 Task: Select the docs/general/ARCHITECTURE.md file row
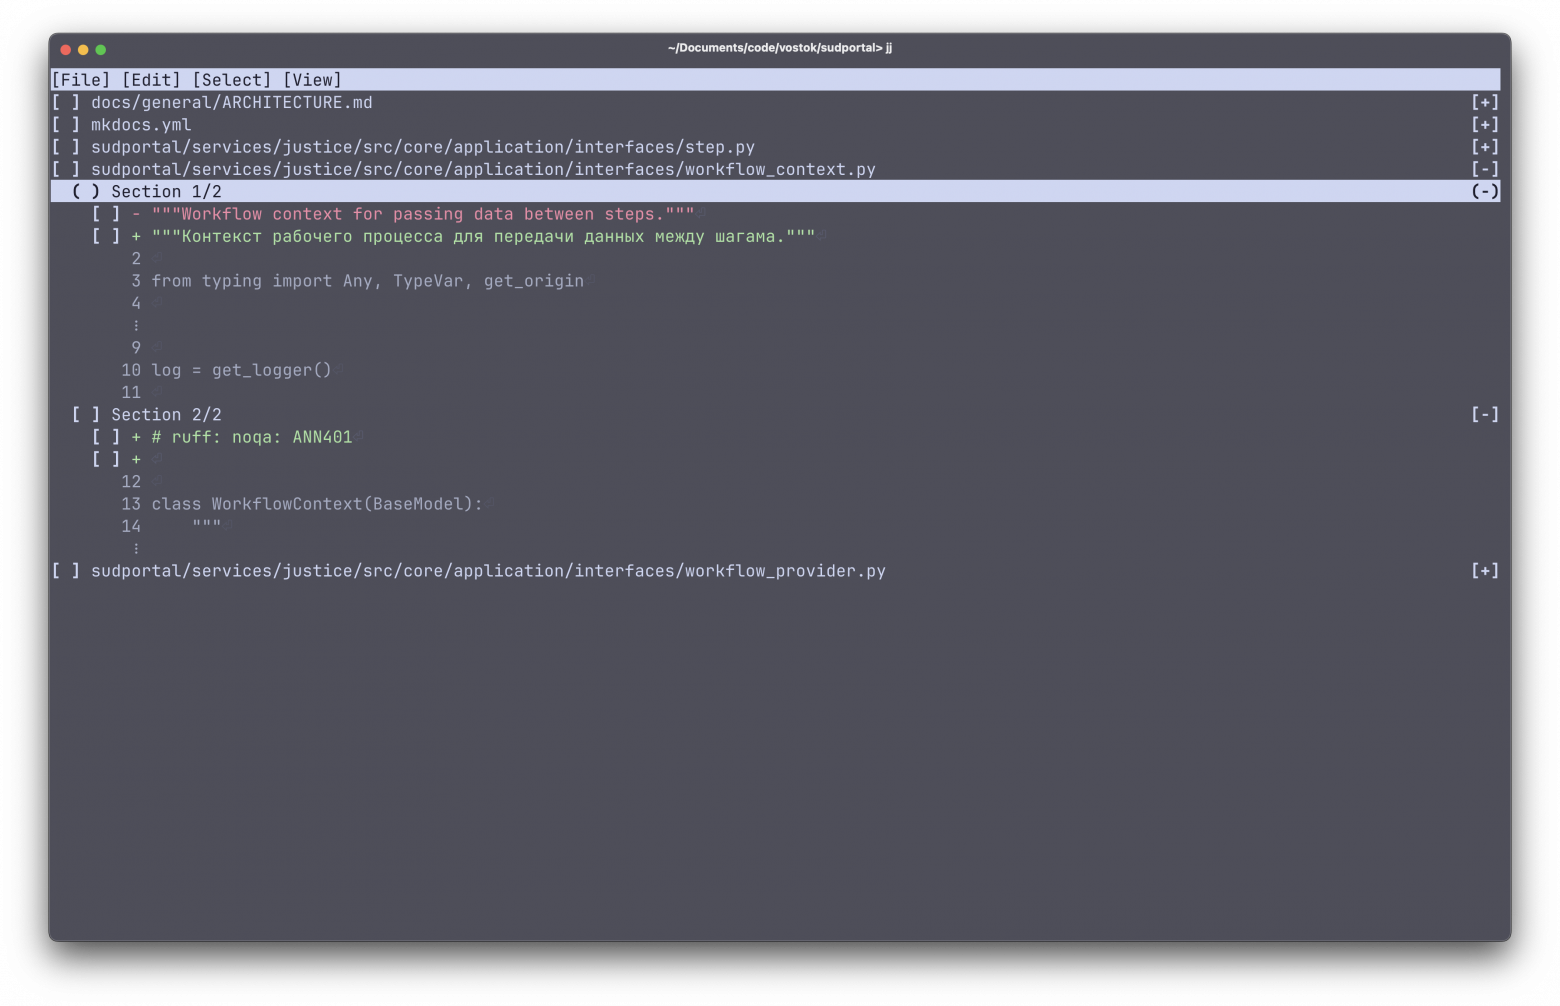pos(775,102)
